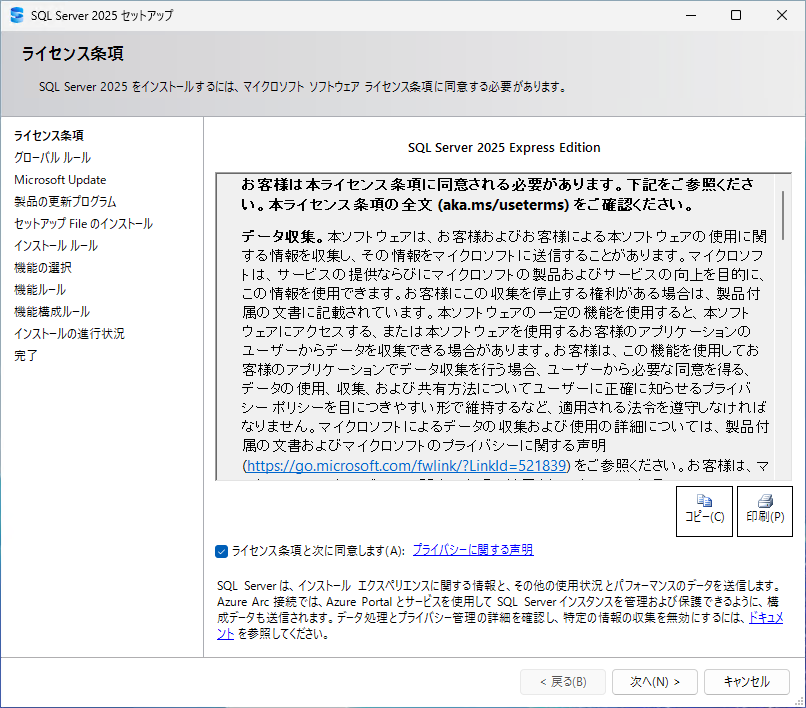Close the SQL Server 2025 setup window

[x=782, y=15]
